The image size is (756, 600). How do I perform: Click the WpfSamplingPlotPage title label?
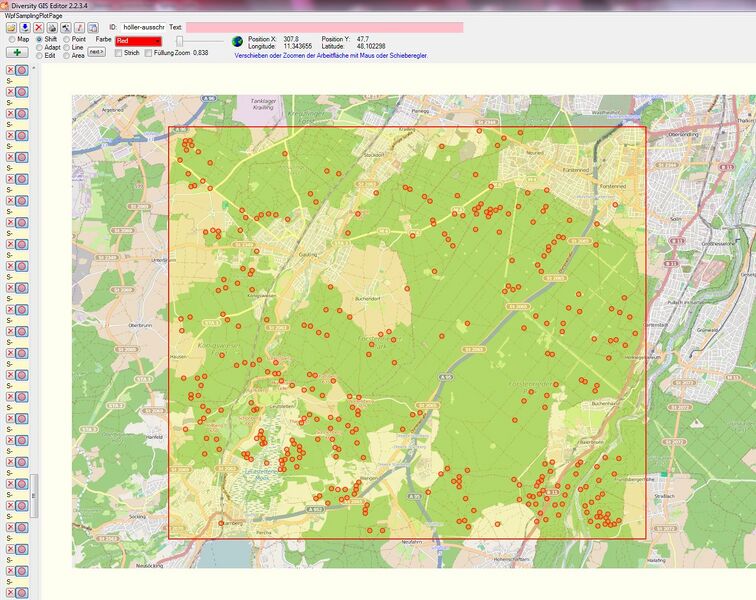click(x=33, y=16)
